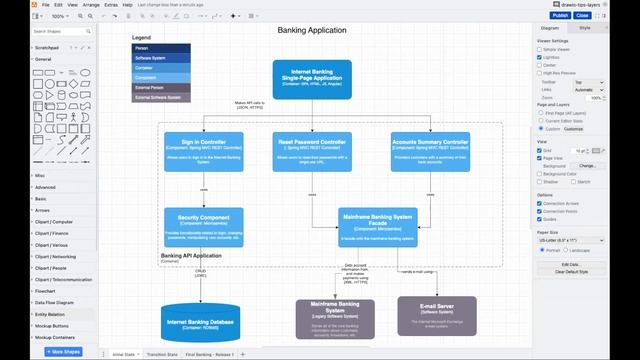The width and height of the screenshot is (640, 360).
Task: Open the Links dropdown set to Automatic
Action: click(589, 90)
